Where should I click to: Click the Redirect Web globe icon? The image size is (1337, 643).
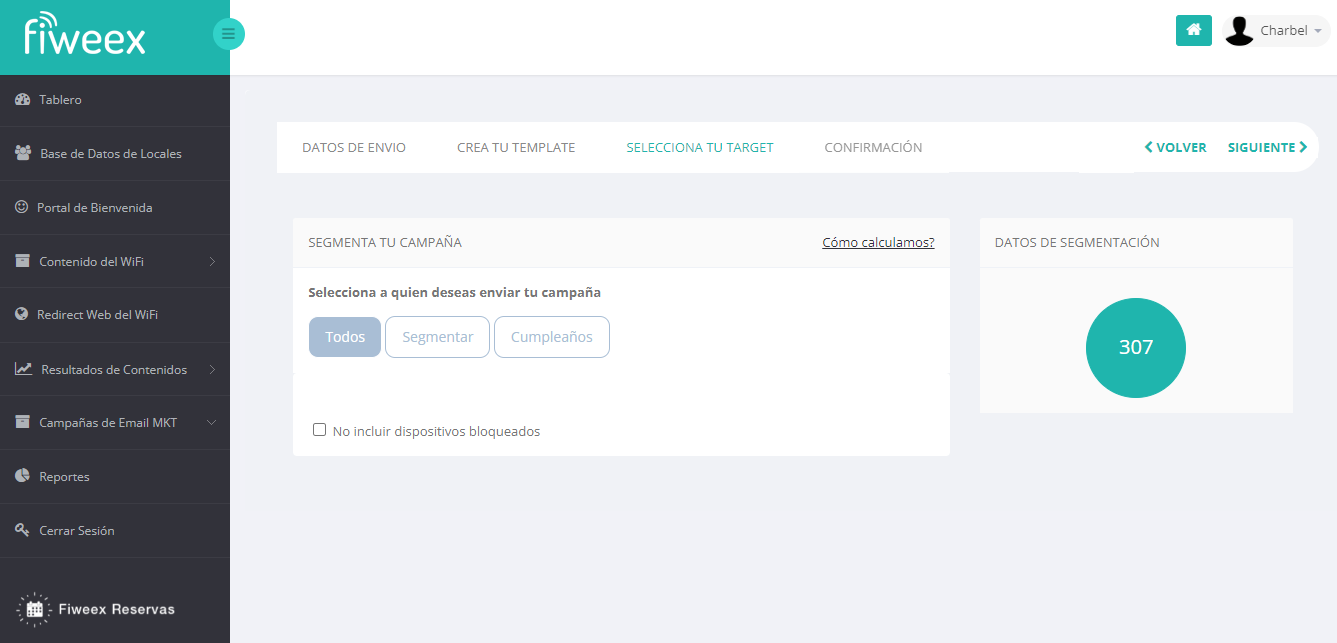[x=21, y=314]
